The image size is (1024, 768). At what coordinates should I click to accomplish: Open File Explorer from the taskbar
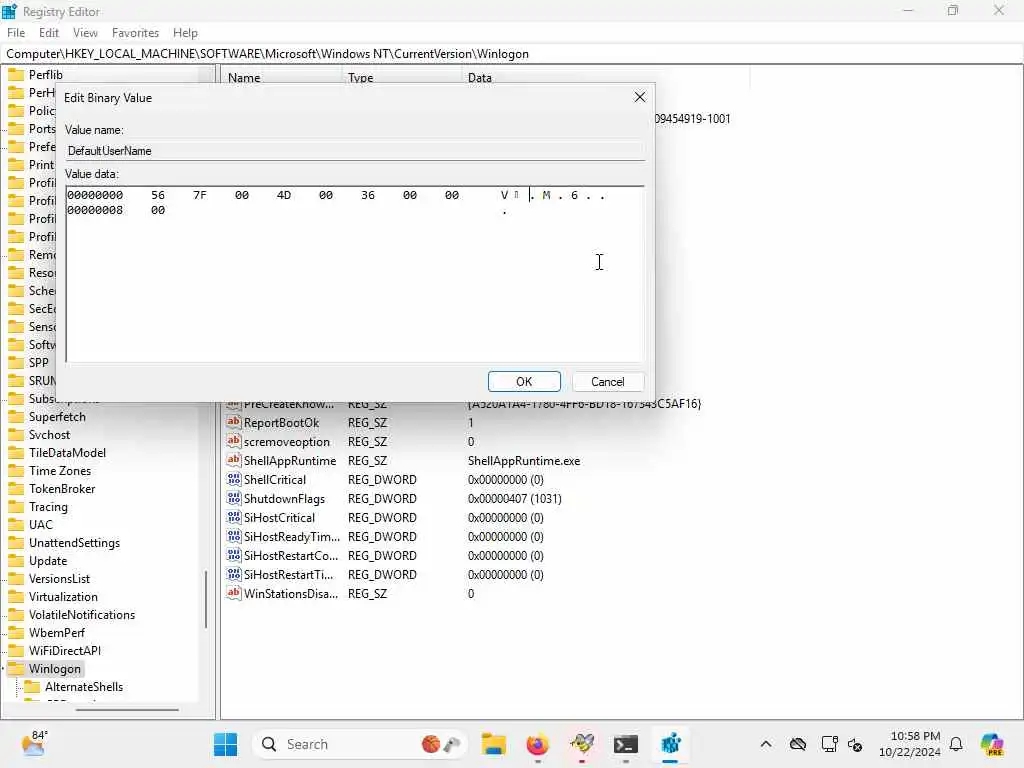[494, 744]
